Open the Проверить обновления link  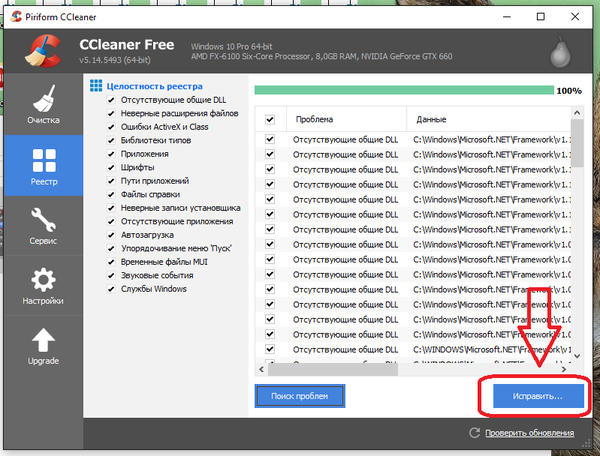pyautogui.click(x=529, y=433)
